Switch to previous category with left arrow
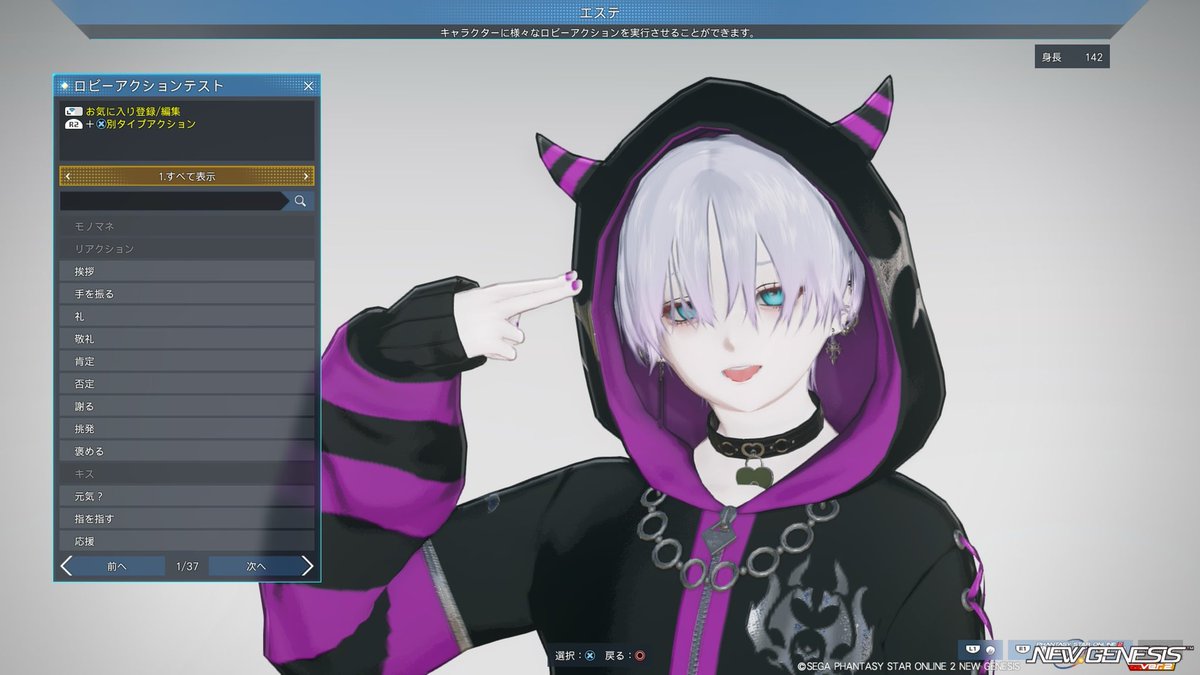This screenshot has height=675, width=1200. coord(68,177)
